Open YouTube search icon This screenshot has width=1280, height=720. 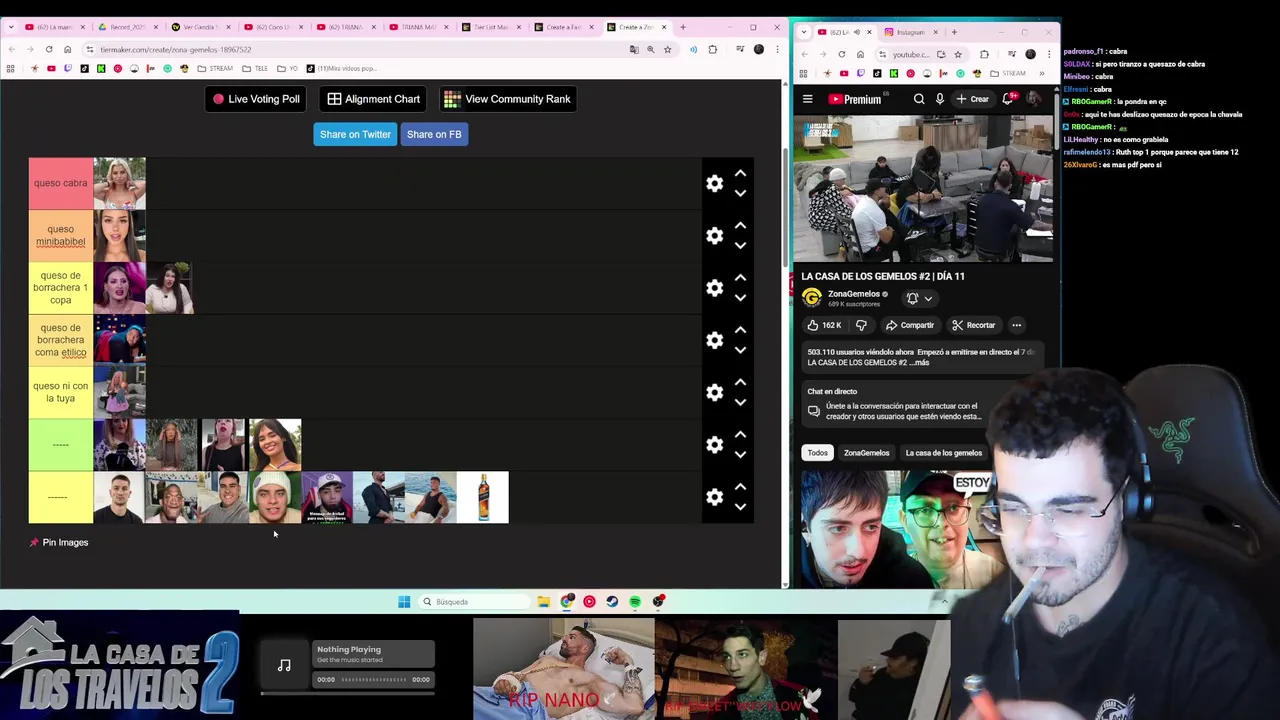(919, 99)
